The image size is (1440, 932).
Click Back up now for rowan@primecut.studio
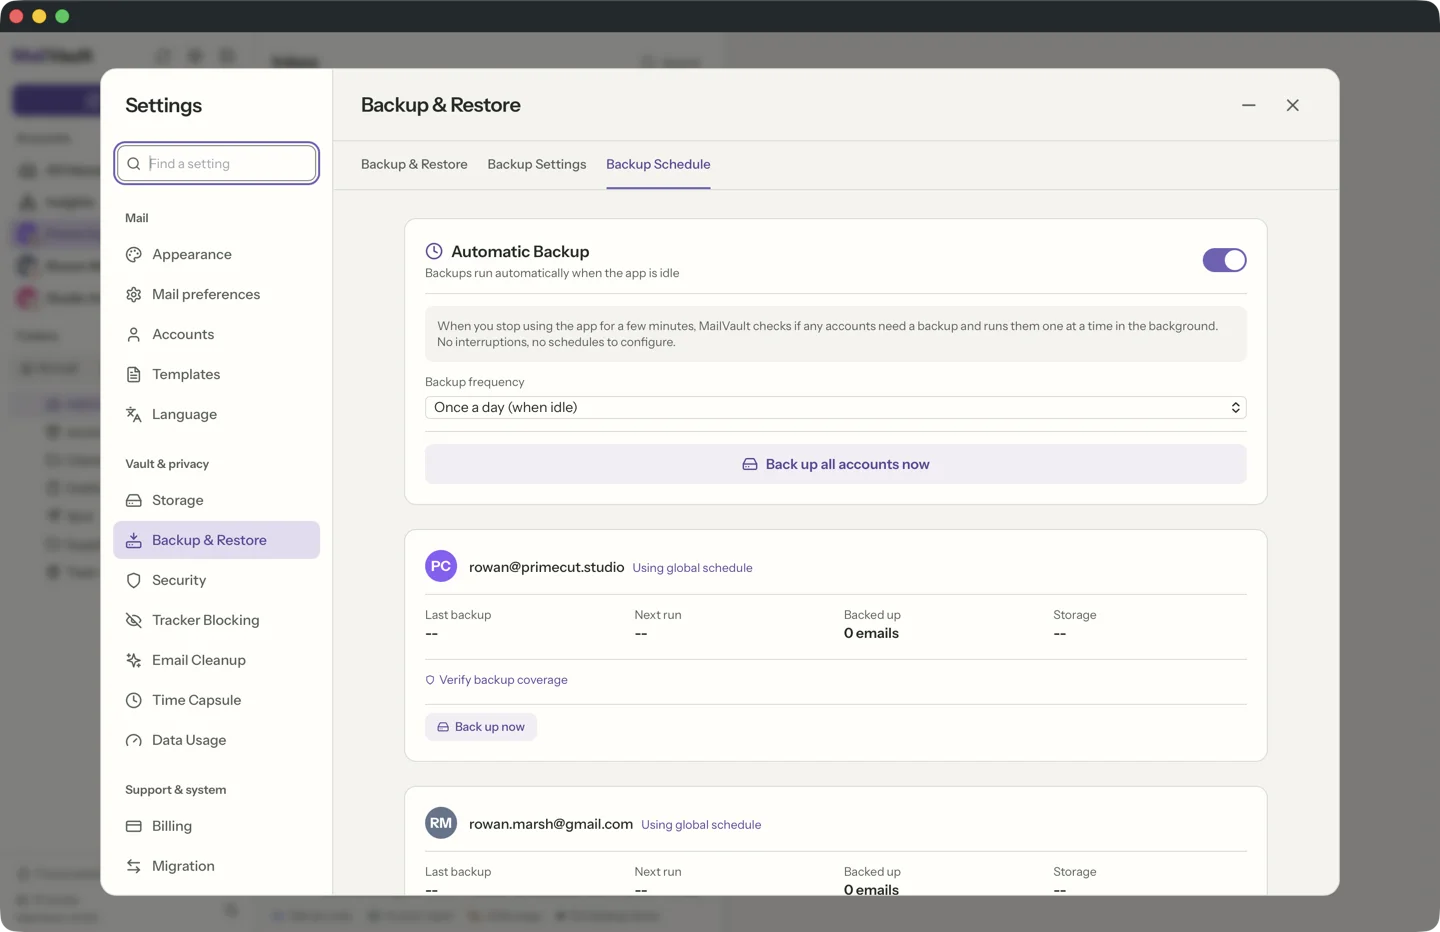click(x=481, y=727)
